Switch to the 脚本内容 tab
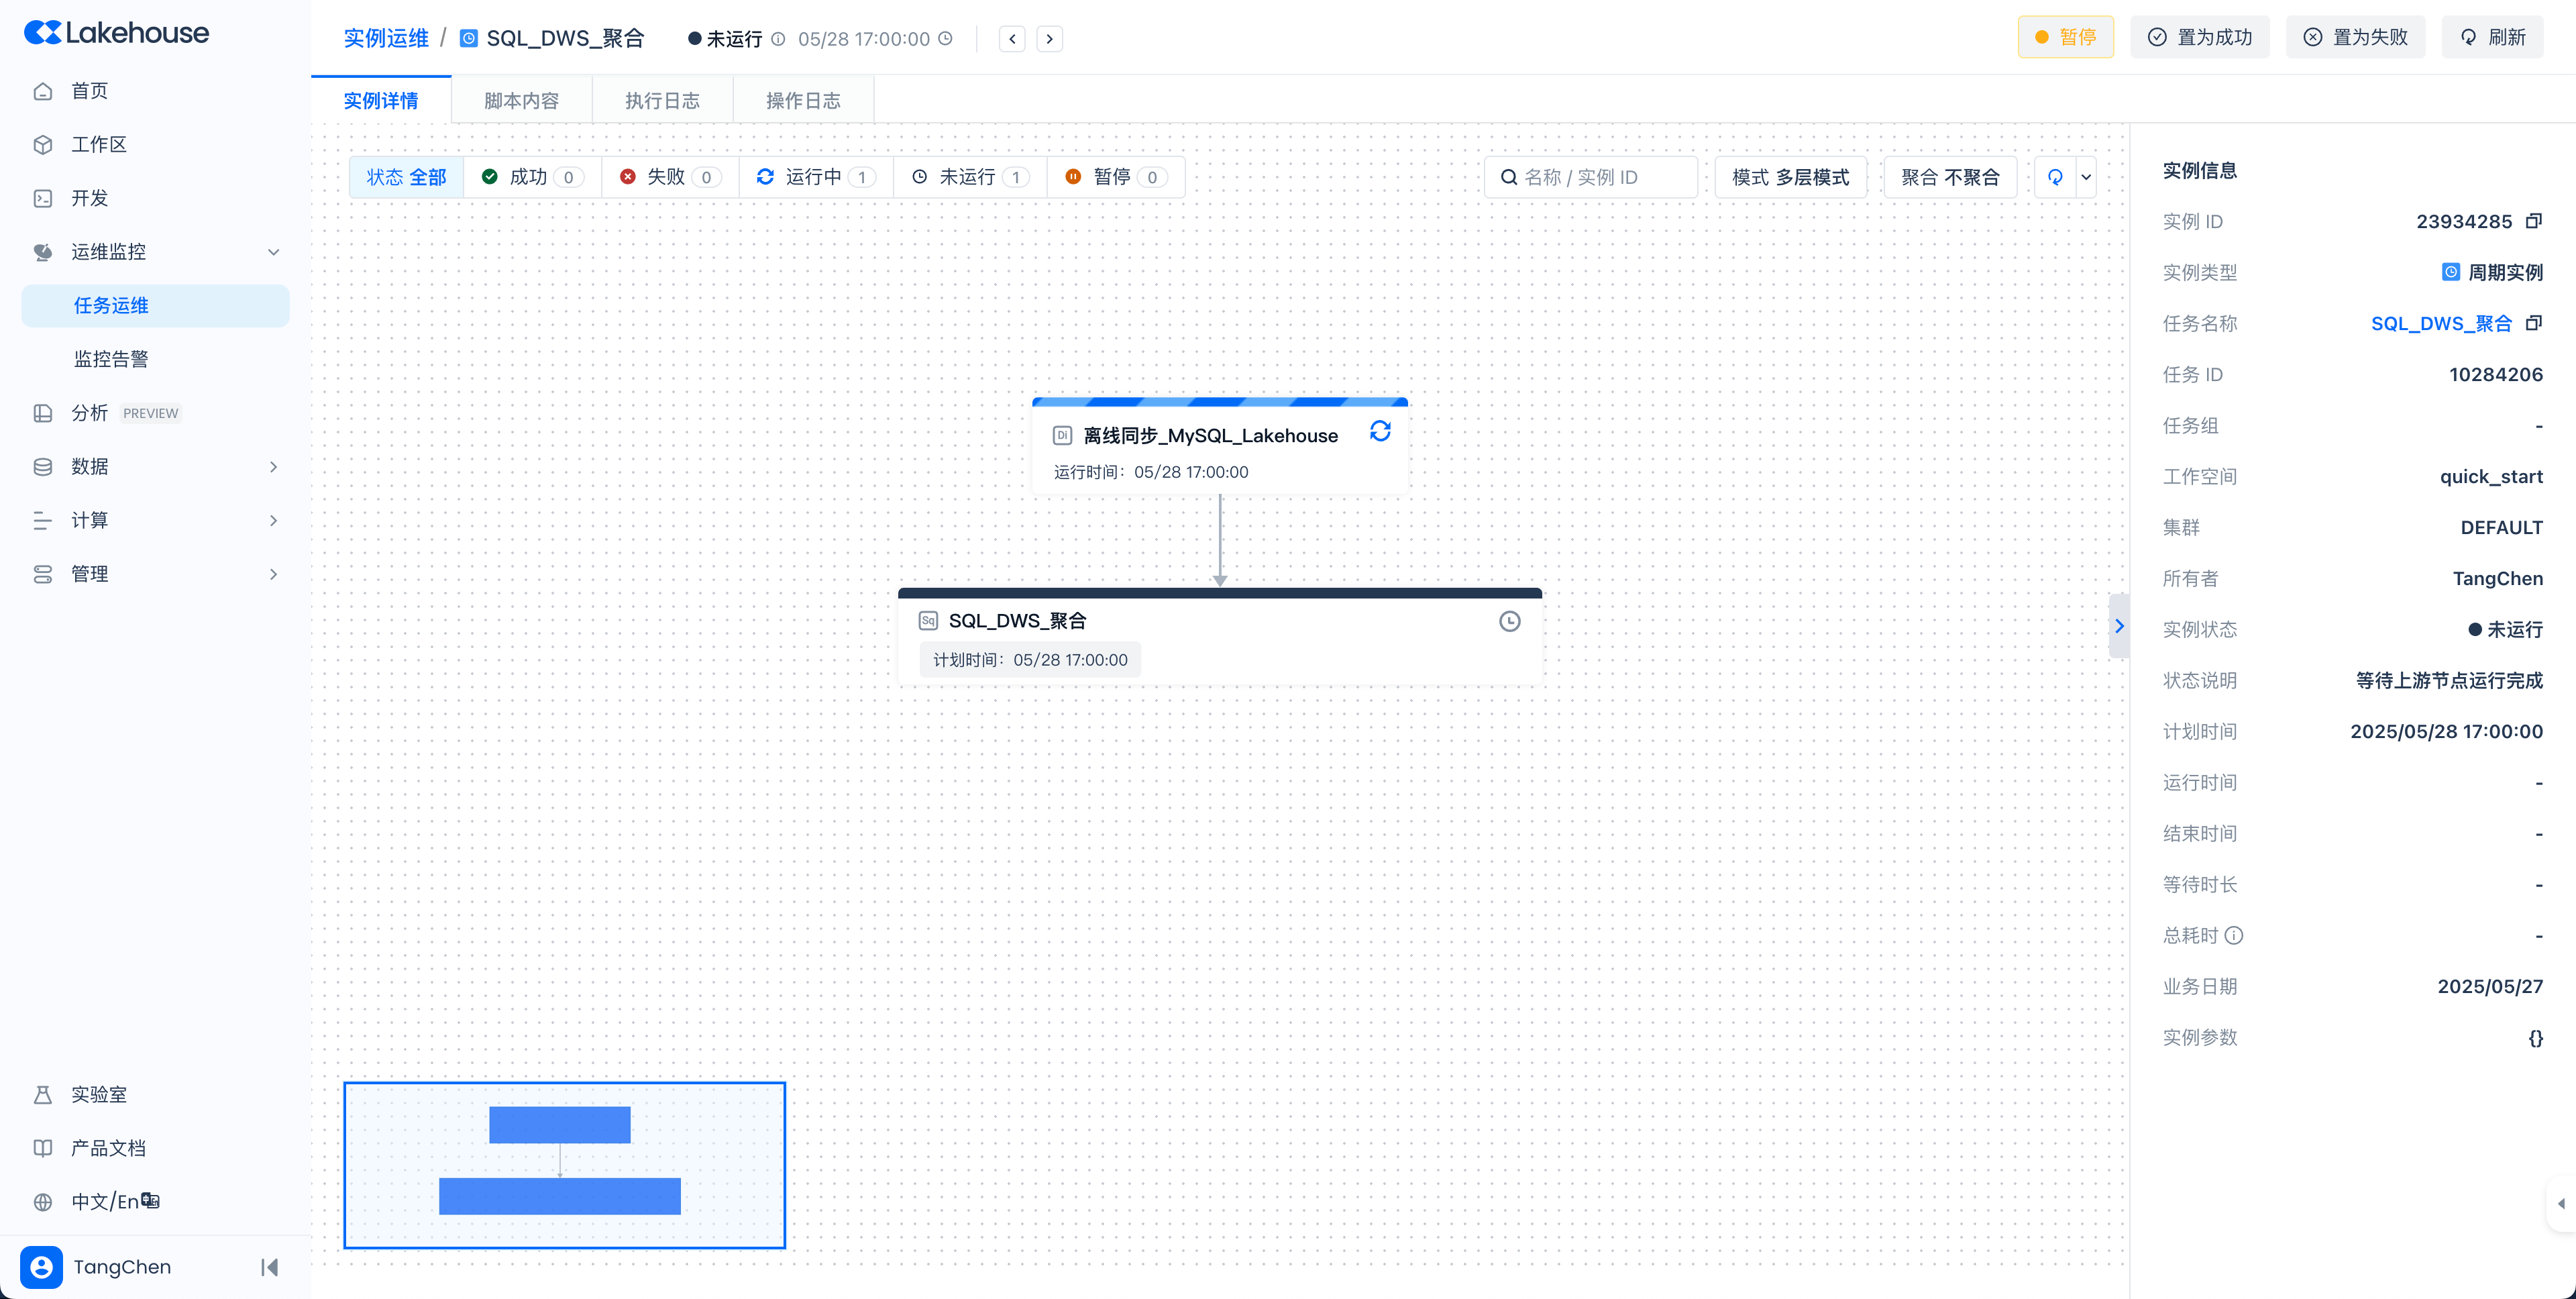The image size is (2576, 1299). (x=521, y=101)
